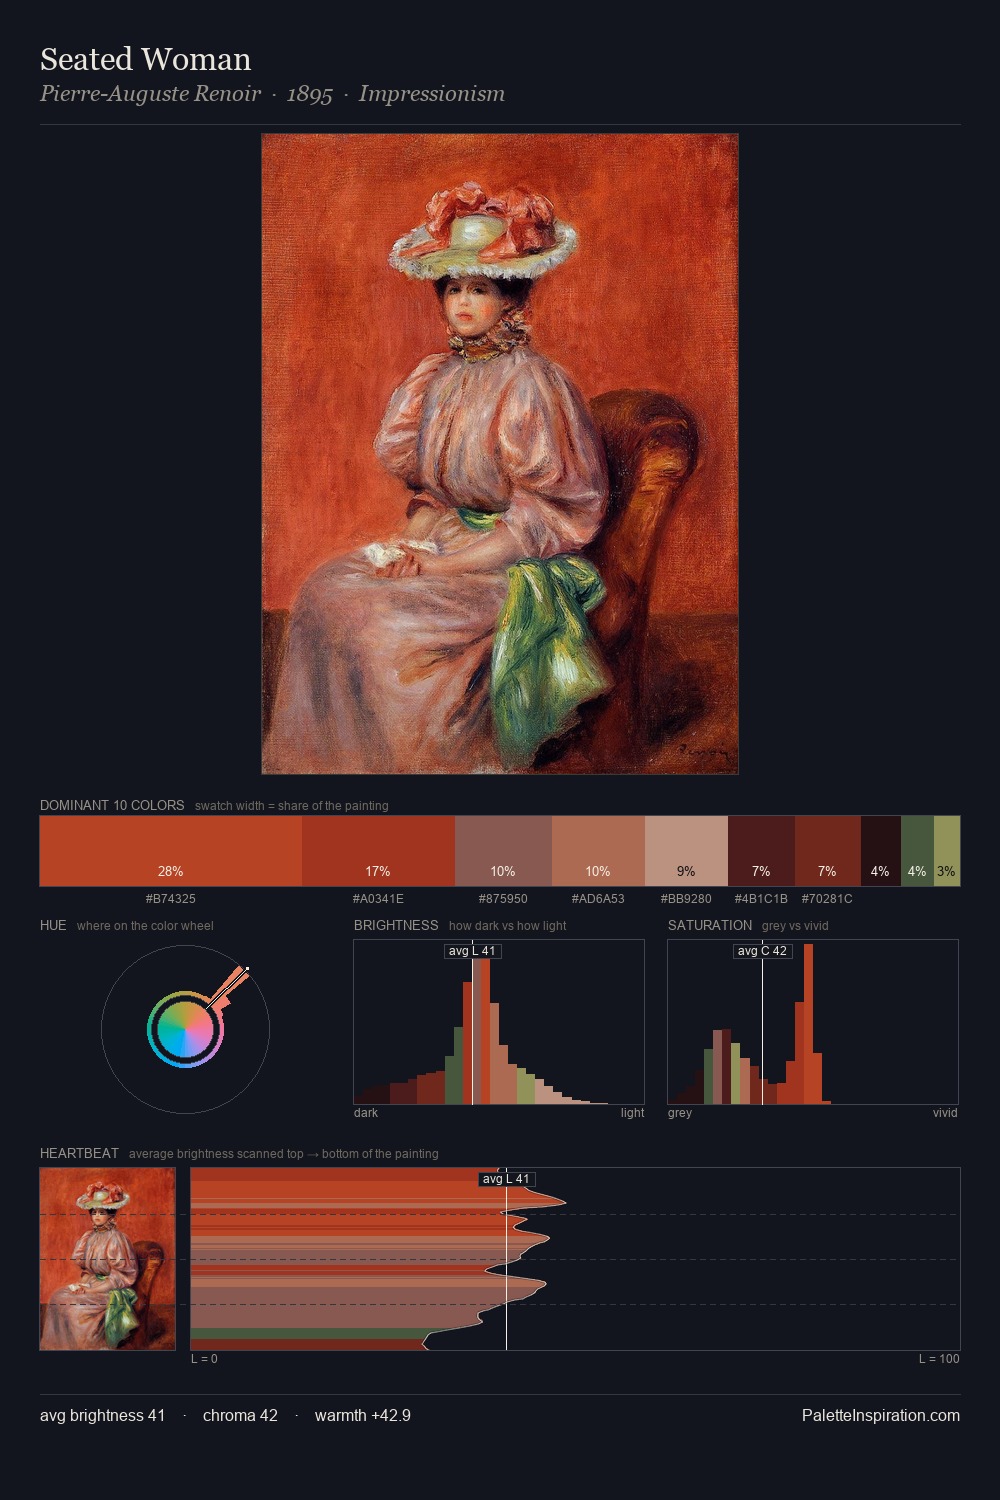
Task: Click the "grey vs vivid" caption
Action: point(795,926)
